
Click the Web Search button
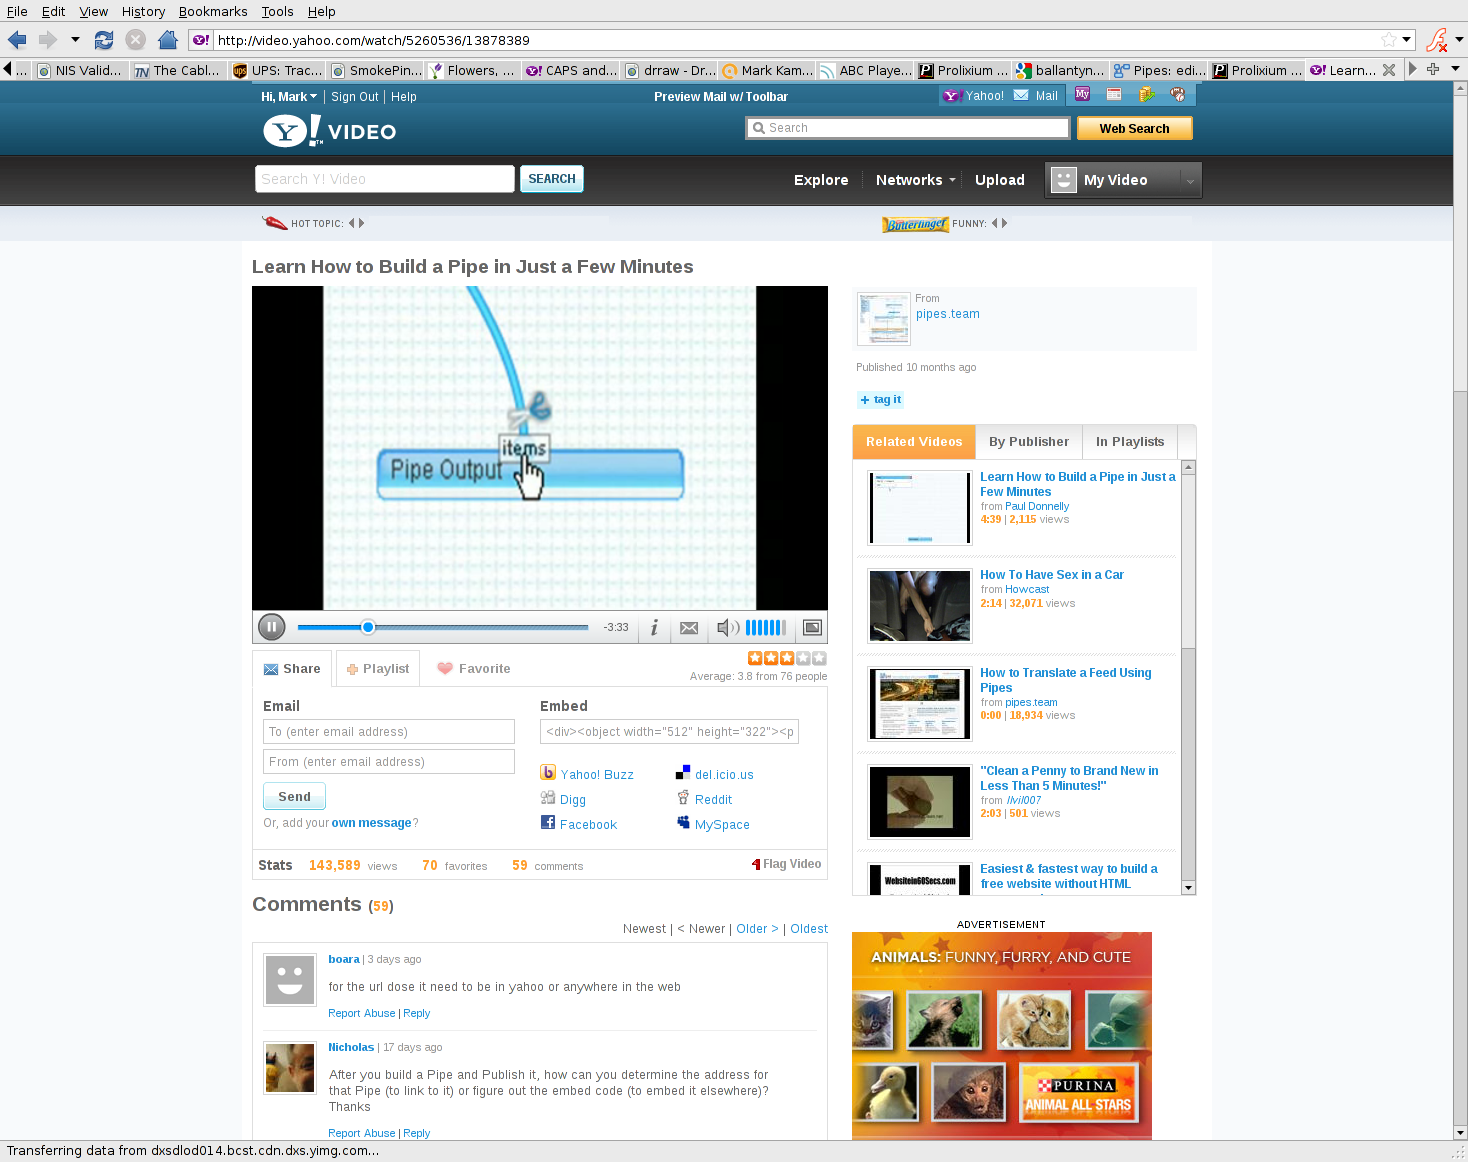coord(1134,128)
